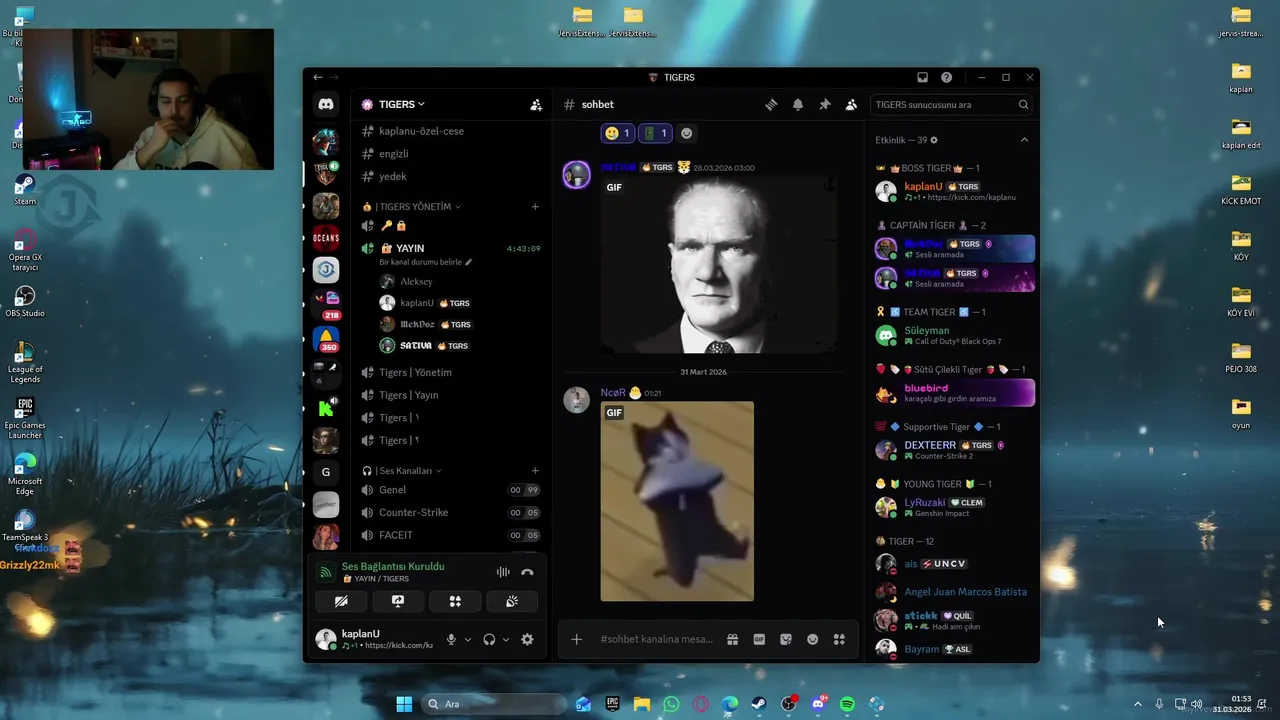Add reaction smiley under first message
The height and width of the screenshot is (720, 1280).
[x=686, y=133]
